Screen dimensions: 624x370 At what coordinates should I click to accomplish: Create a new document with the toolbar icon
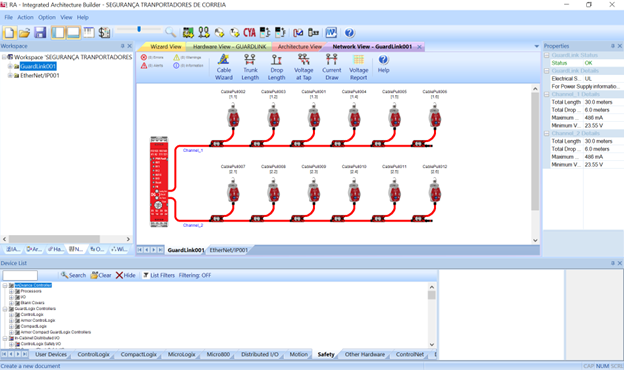pyautogui.click(x=9, y=33)
